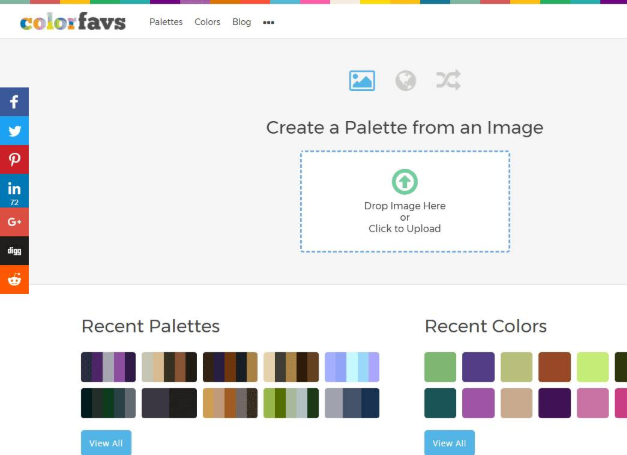Go to the Colors menu item
This screenshot has height=455, width=627.
coord(207,22)
